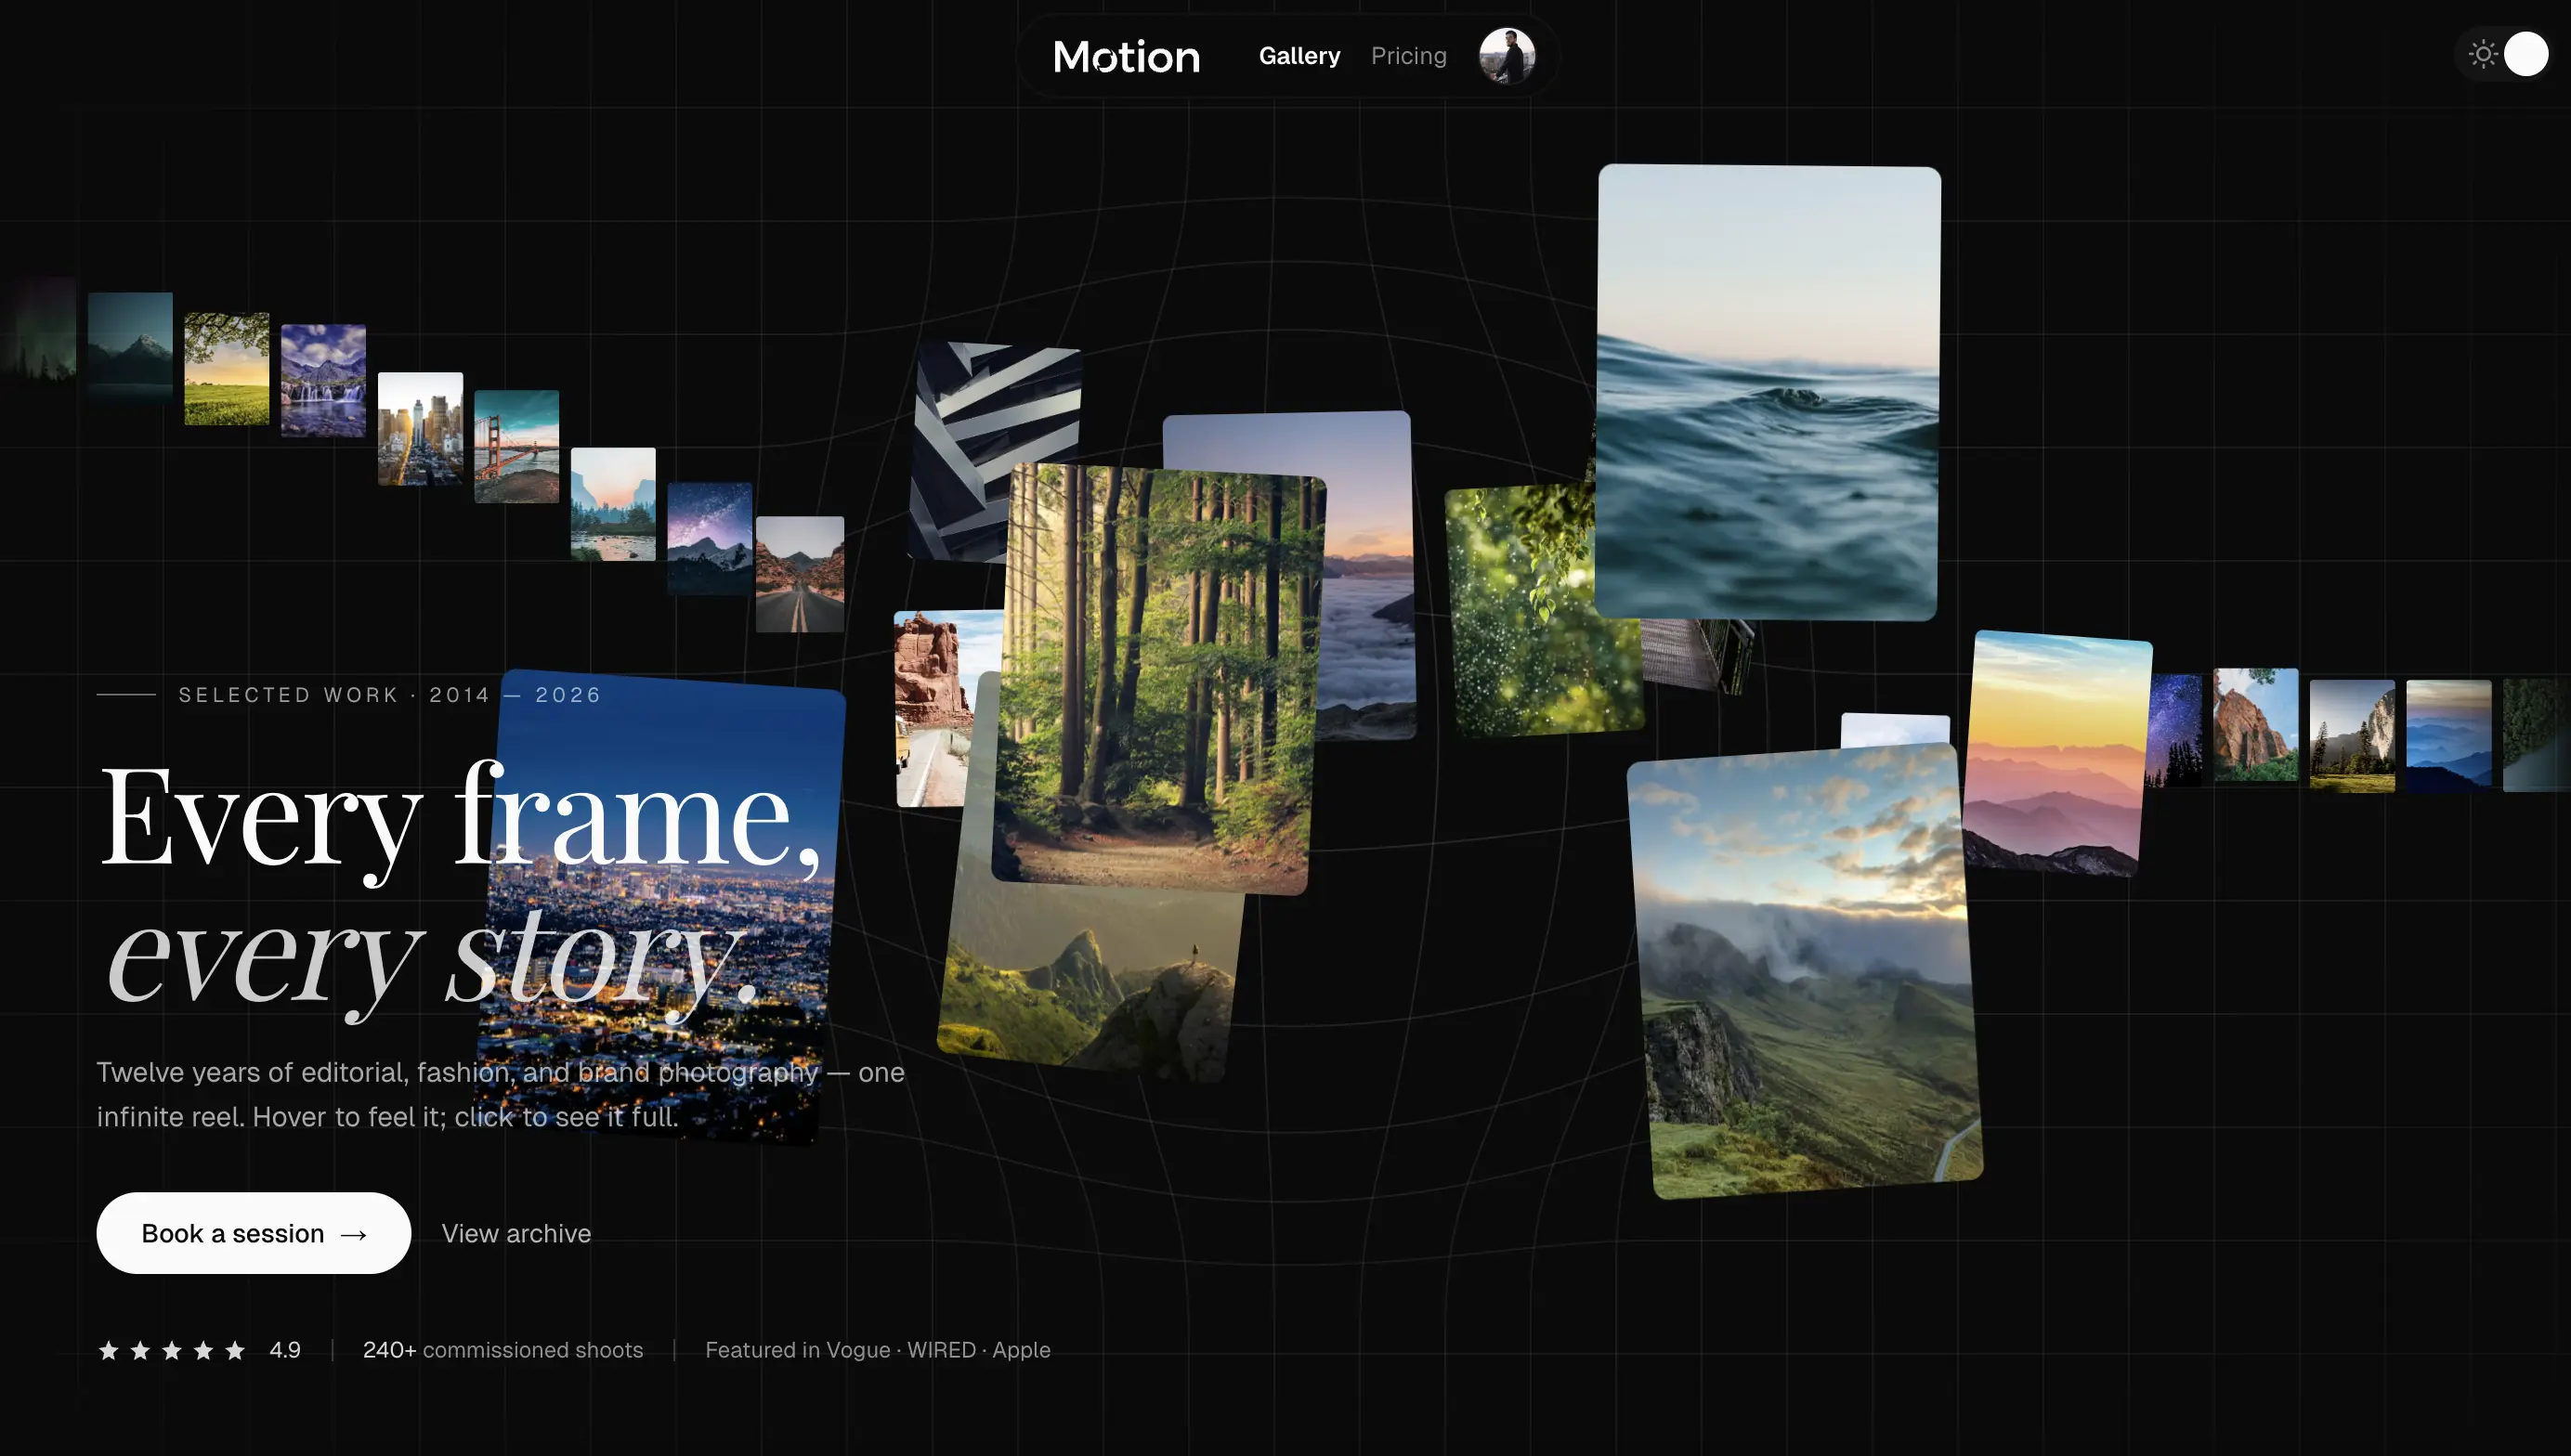
Task: Open the Golden Gate Bridge thumbnail
Action: [516, 446]
